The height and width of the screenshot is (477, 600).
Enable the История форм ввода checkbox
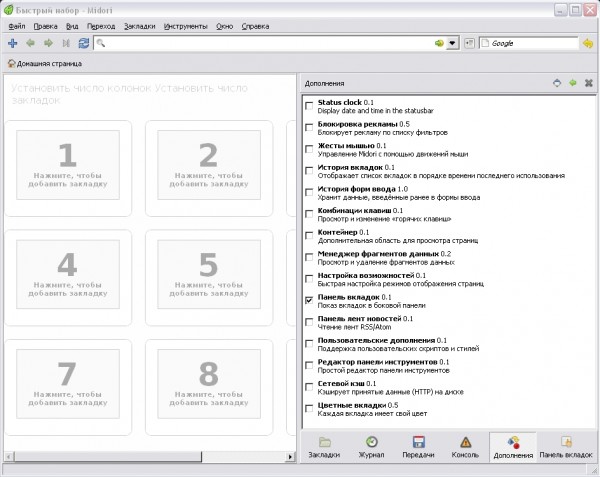309,192
